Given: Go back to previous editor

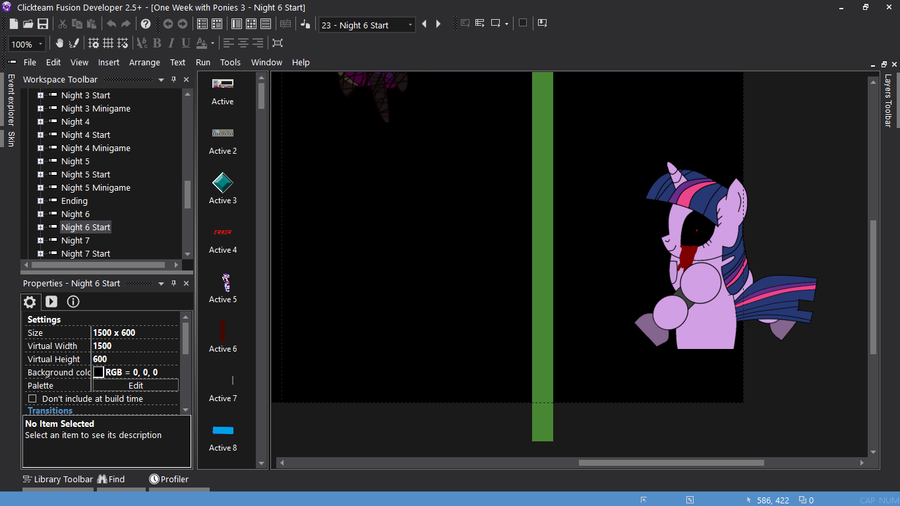Looking at the screenshot, I should tap(168, 24).
